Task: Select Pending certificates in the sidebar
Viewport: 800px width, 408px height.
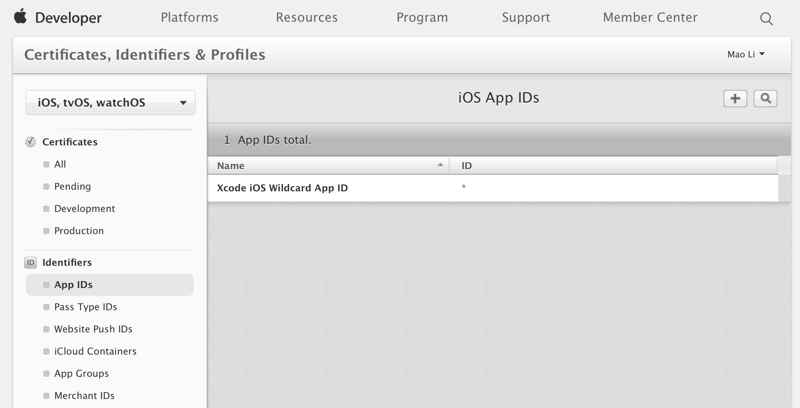Action: click(73, 186)
